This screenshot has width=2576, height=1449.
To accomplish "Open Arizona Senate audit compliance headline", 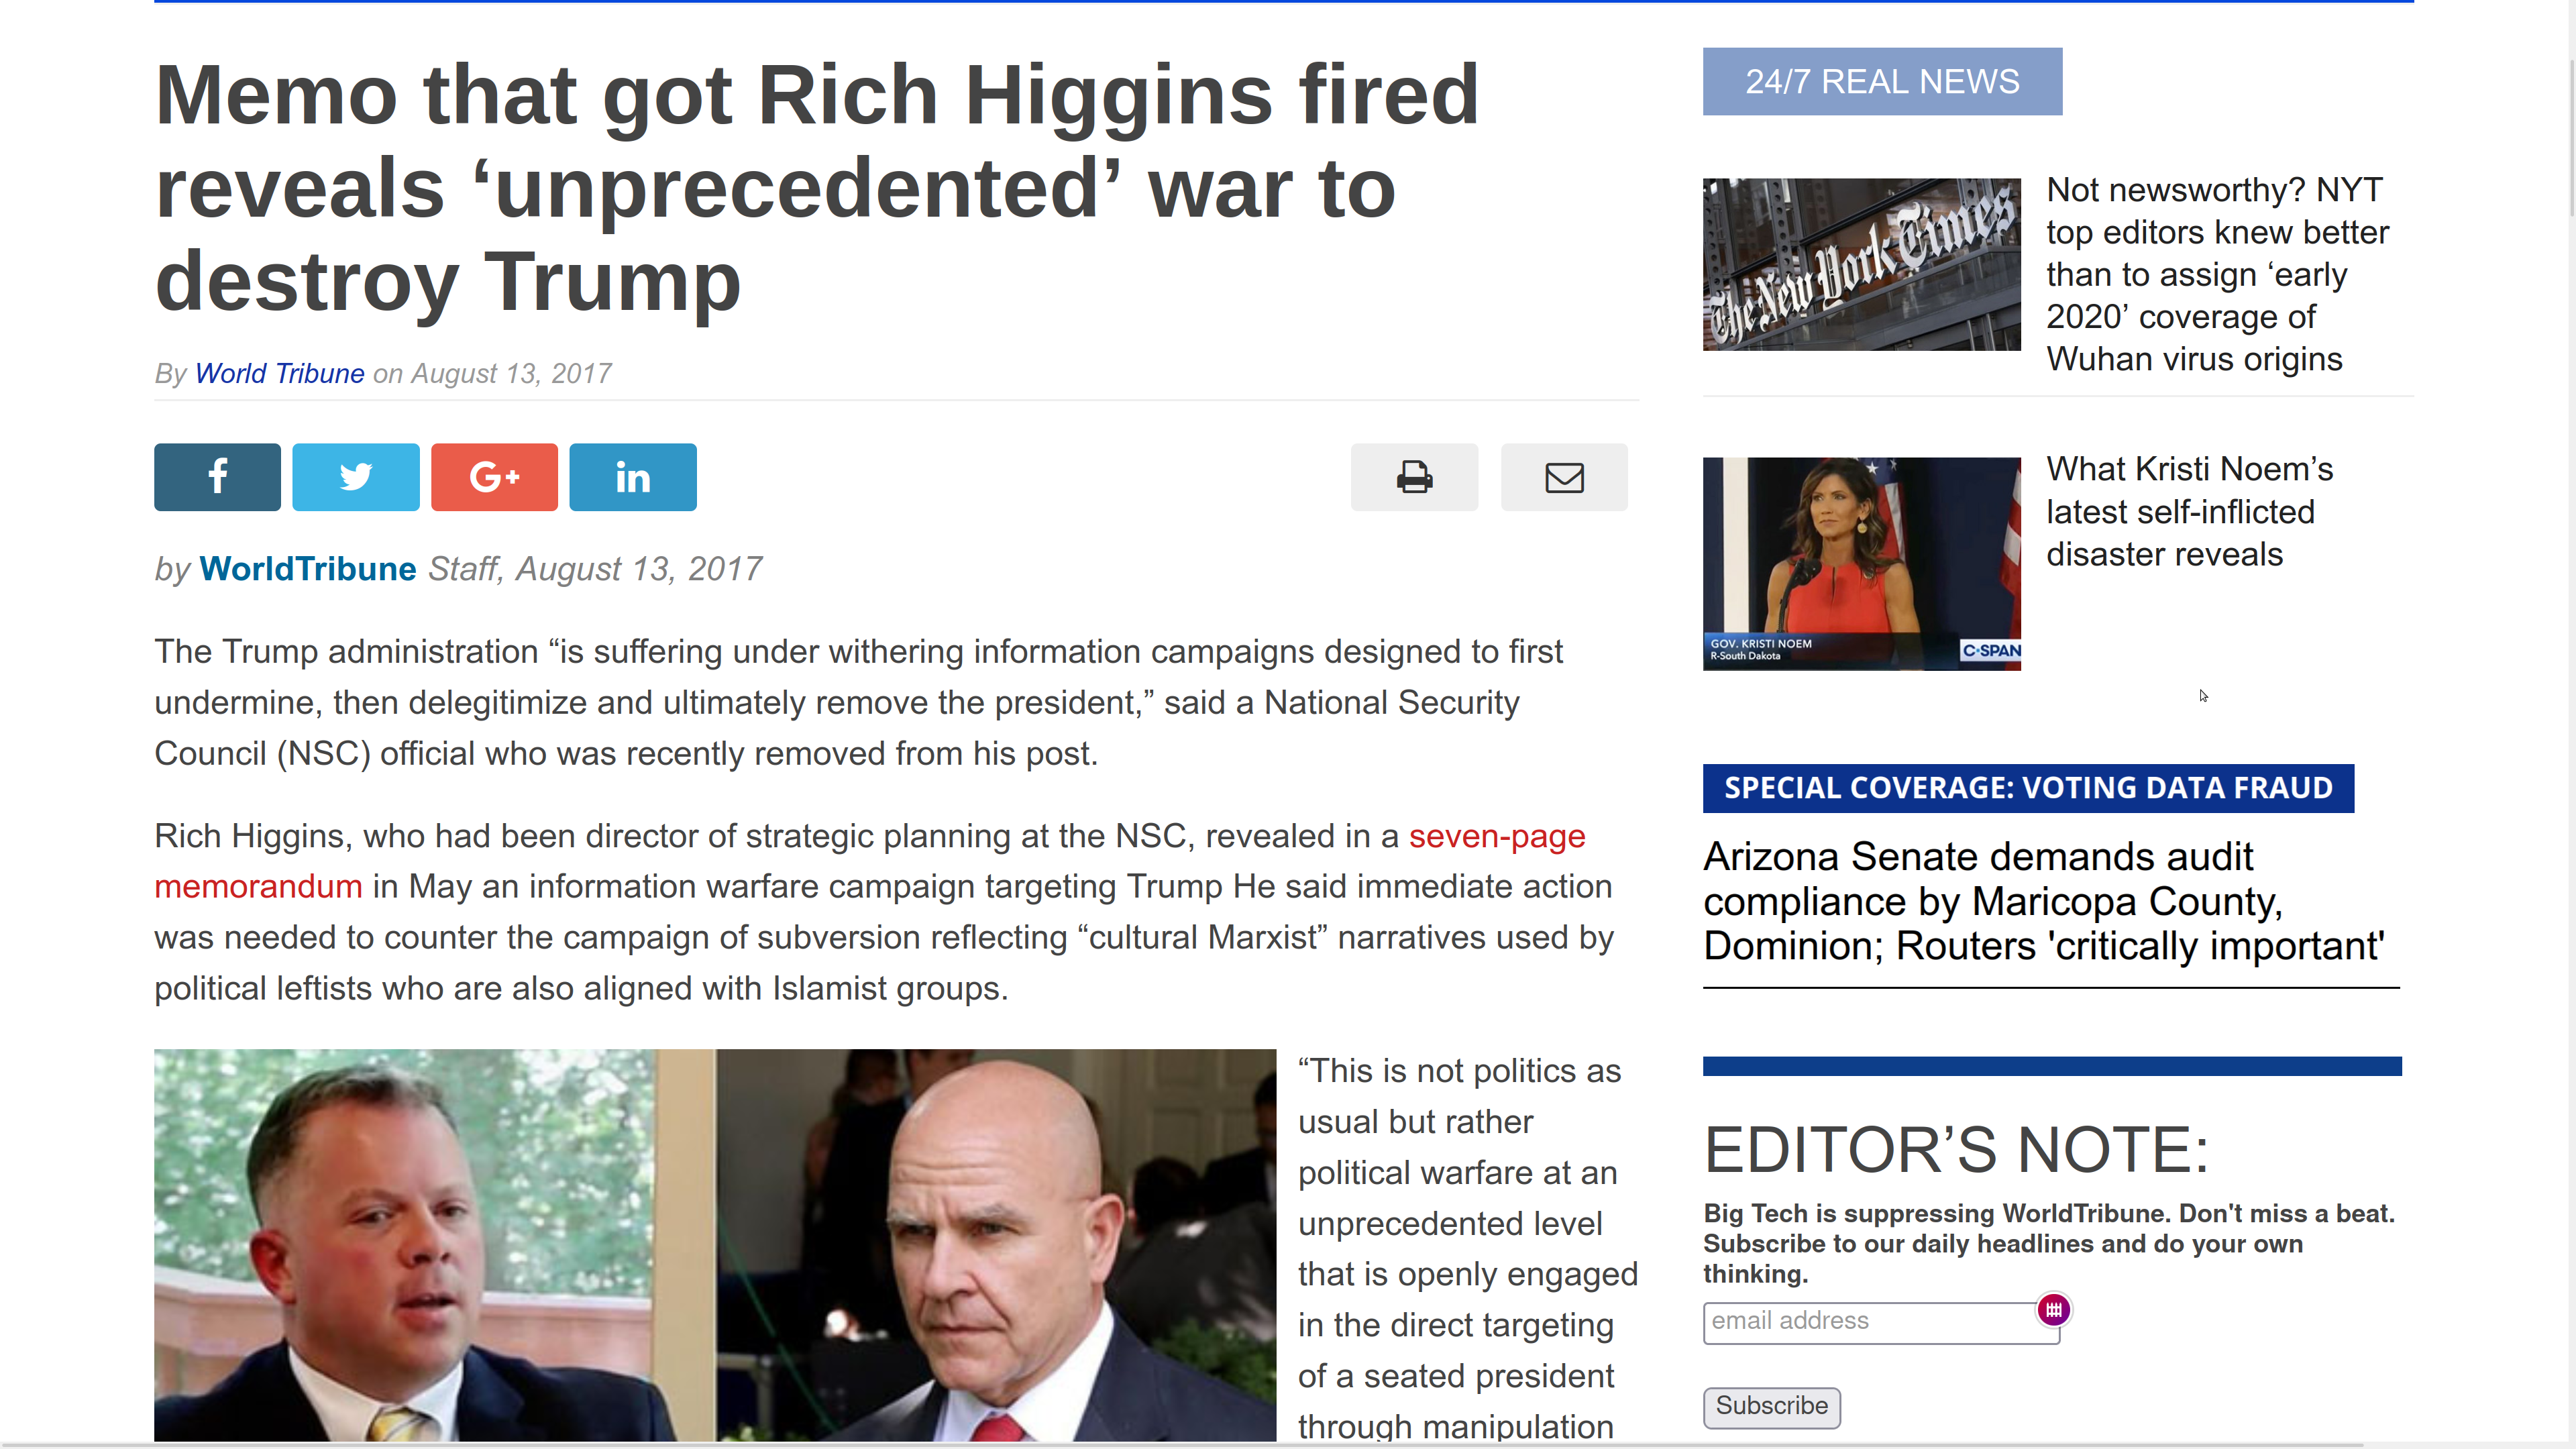I will pyautogui.click(x=2044, y=901).
